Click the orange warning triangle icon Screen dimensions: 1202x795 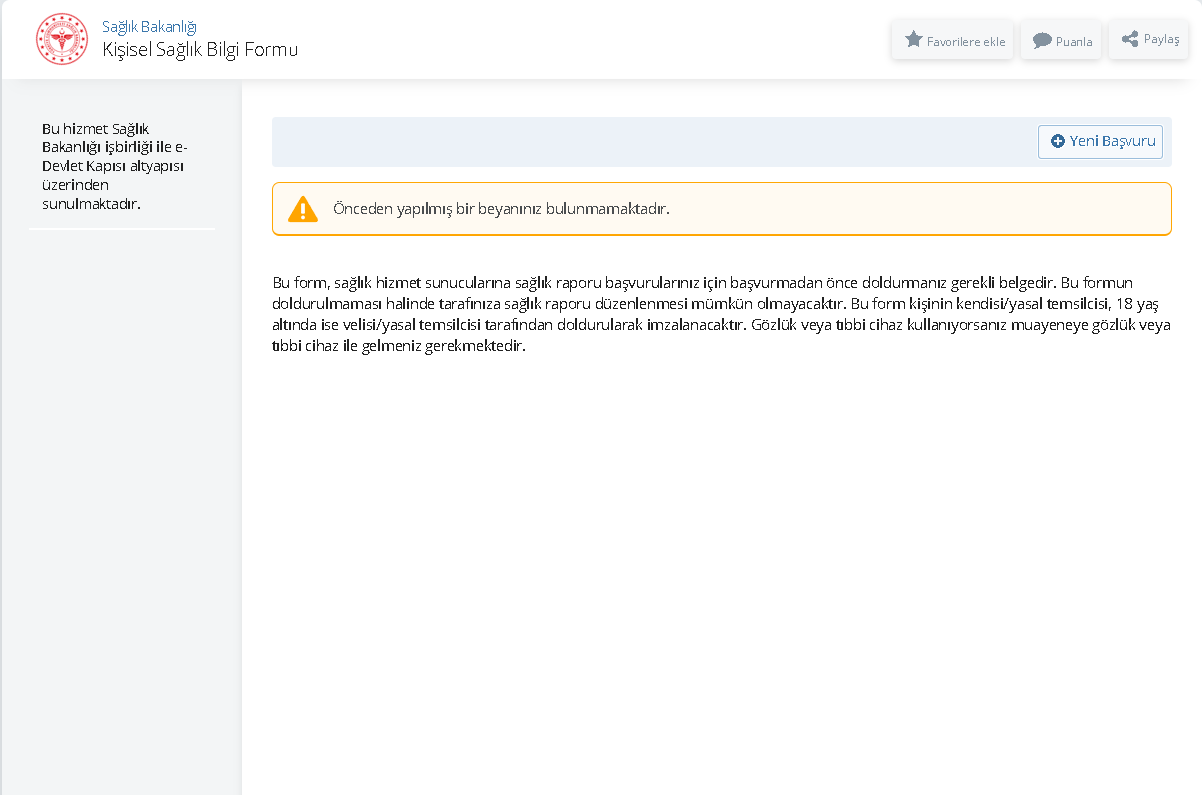(x=303, y=209)
